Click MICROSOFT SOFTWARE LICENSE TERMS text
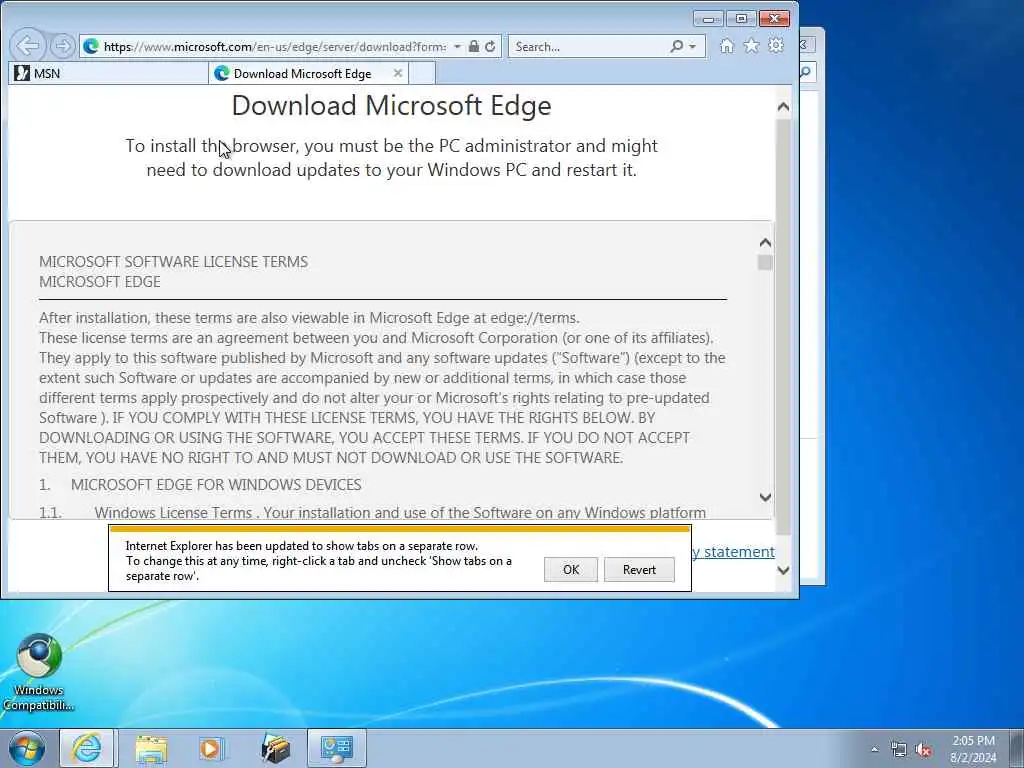The image size is (1024, 768). point(173,261)
